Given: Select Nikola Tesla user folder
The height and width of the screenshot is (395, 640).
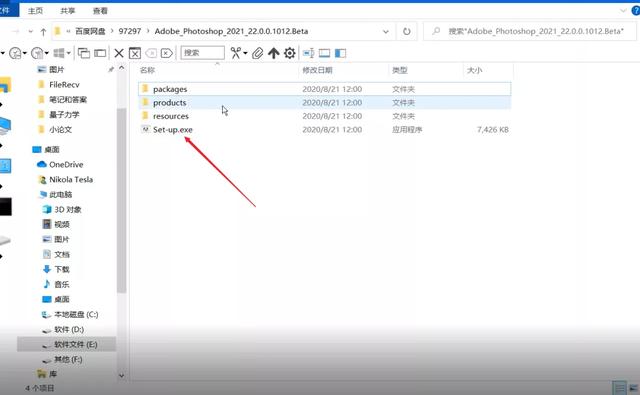Looking at the screenshot, I should point(71,180).
